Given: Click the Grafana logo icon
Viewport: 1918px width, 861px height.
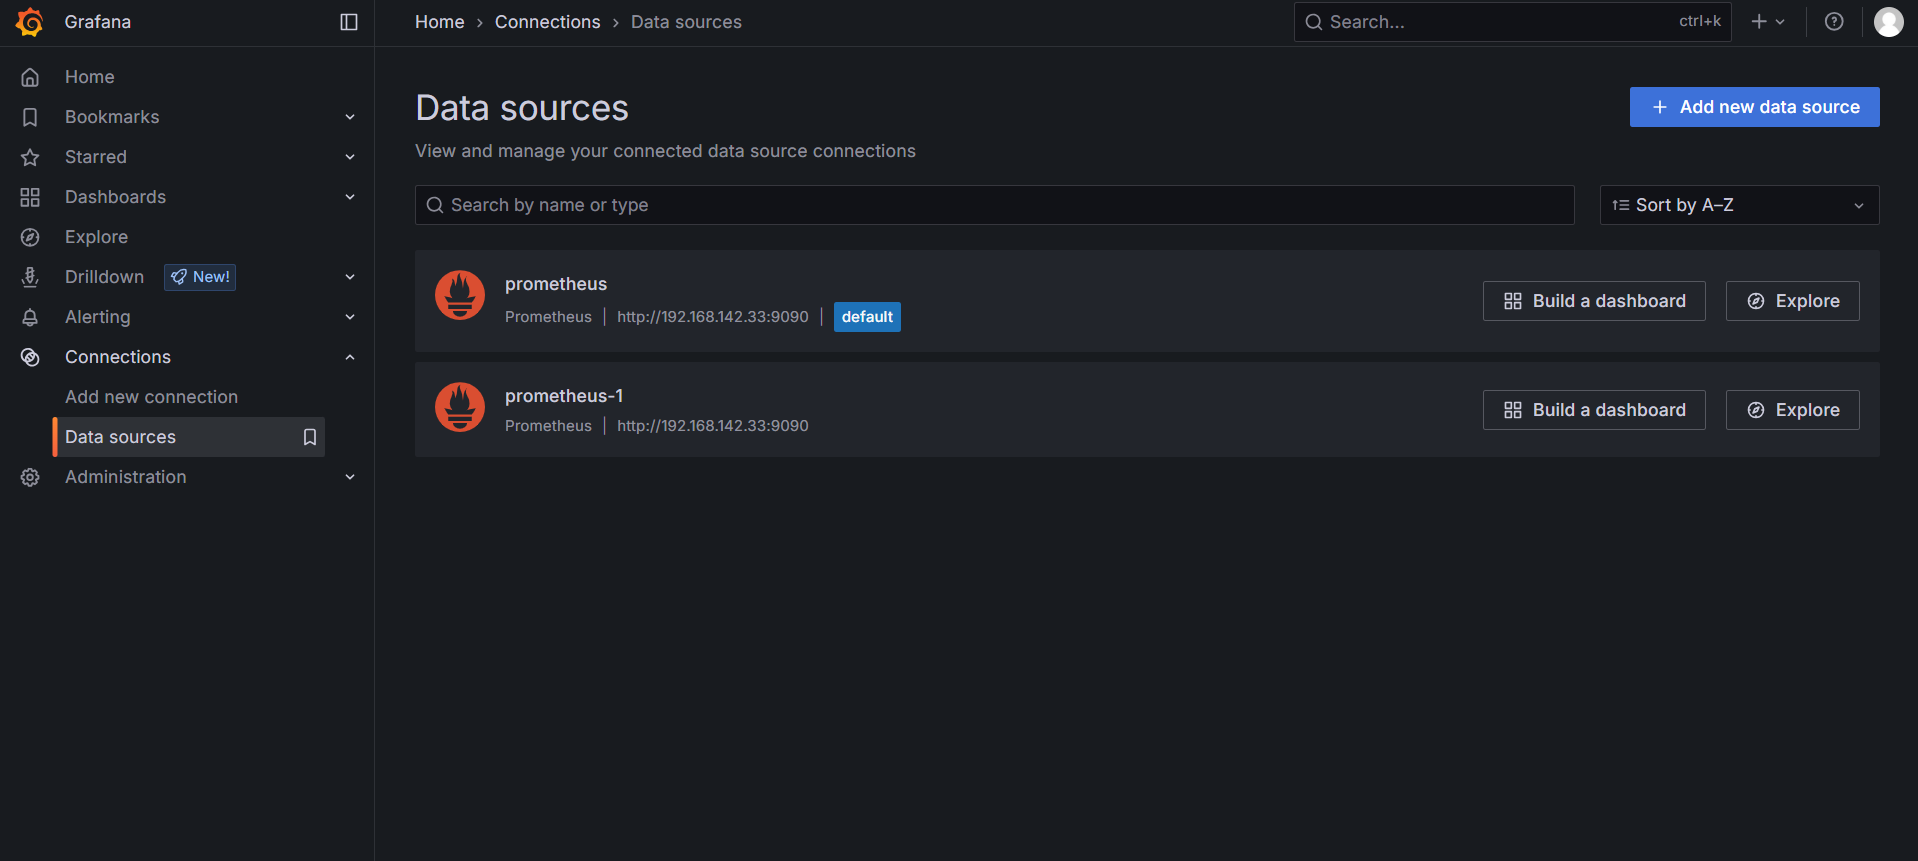Looking at the screenshot, I should click(30, 22).
